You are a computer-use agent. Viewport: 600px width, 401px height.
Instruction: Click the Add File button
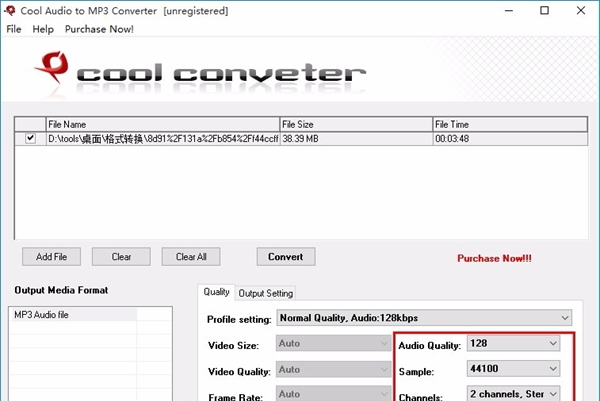pyautogui.click(x=51, y=256)
